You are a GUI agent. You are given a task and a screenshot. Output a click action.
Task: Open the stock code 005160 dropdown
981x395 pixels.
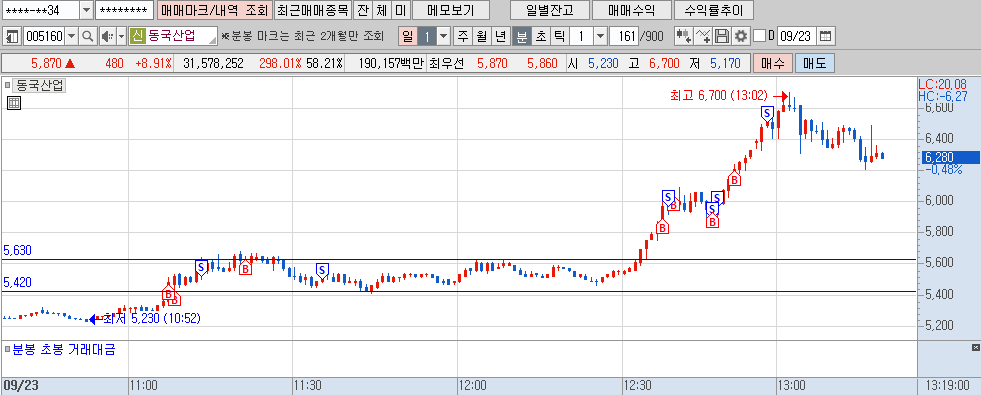coord(71,36)
